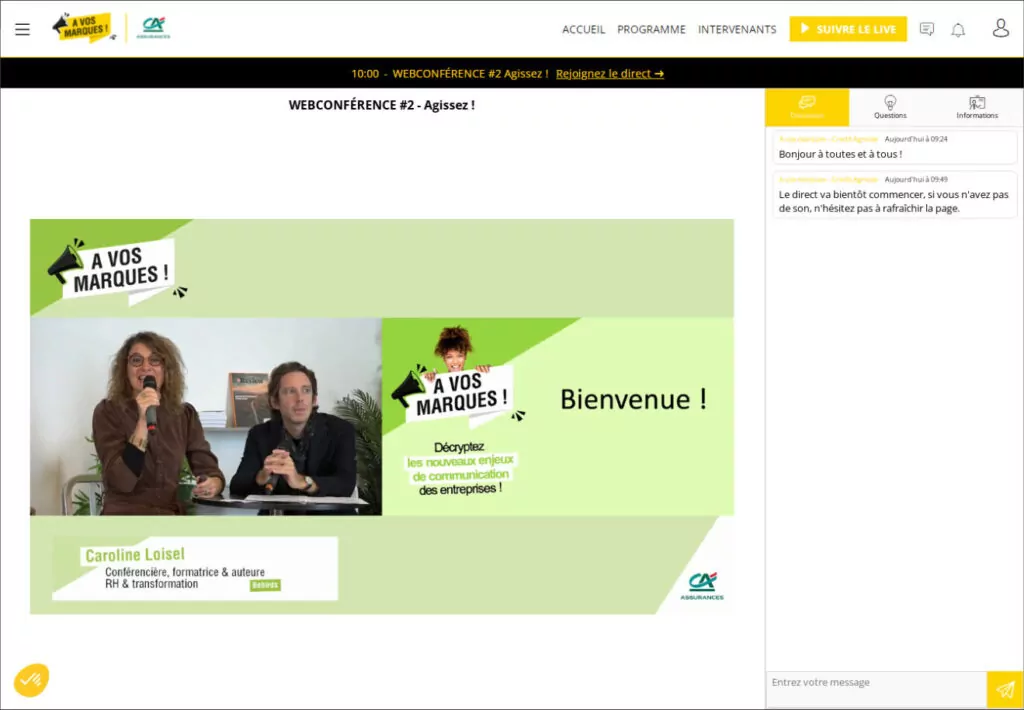Click the Crédit Agricole Assurances header logo
Image resolution: width=1024 pixels, height=710 pixels.
153,28
